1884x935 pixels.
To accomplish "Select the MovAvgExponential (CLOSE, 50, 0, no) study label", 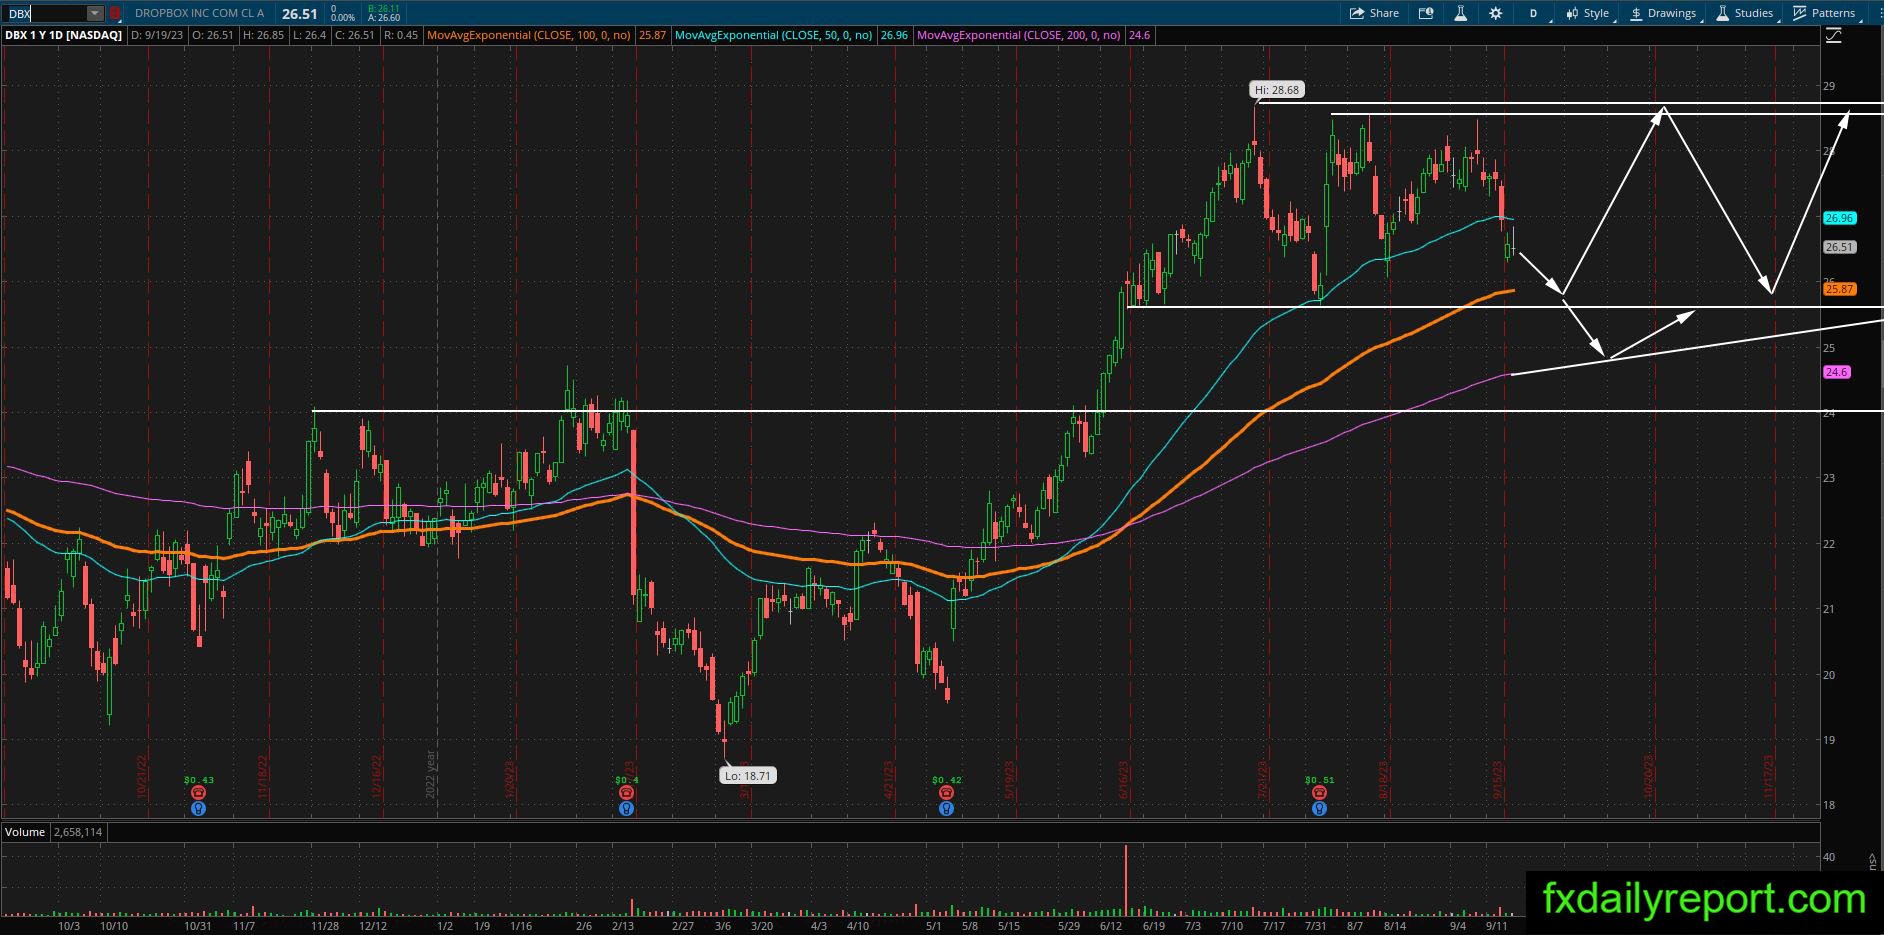I will point(774,35).
